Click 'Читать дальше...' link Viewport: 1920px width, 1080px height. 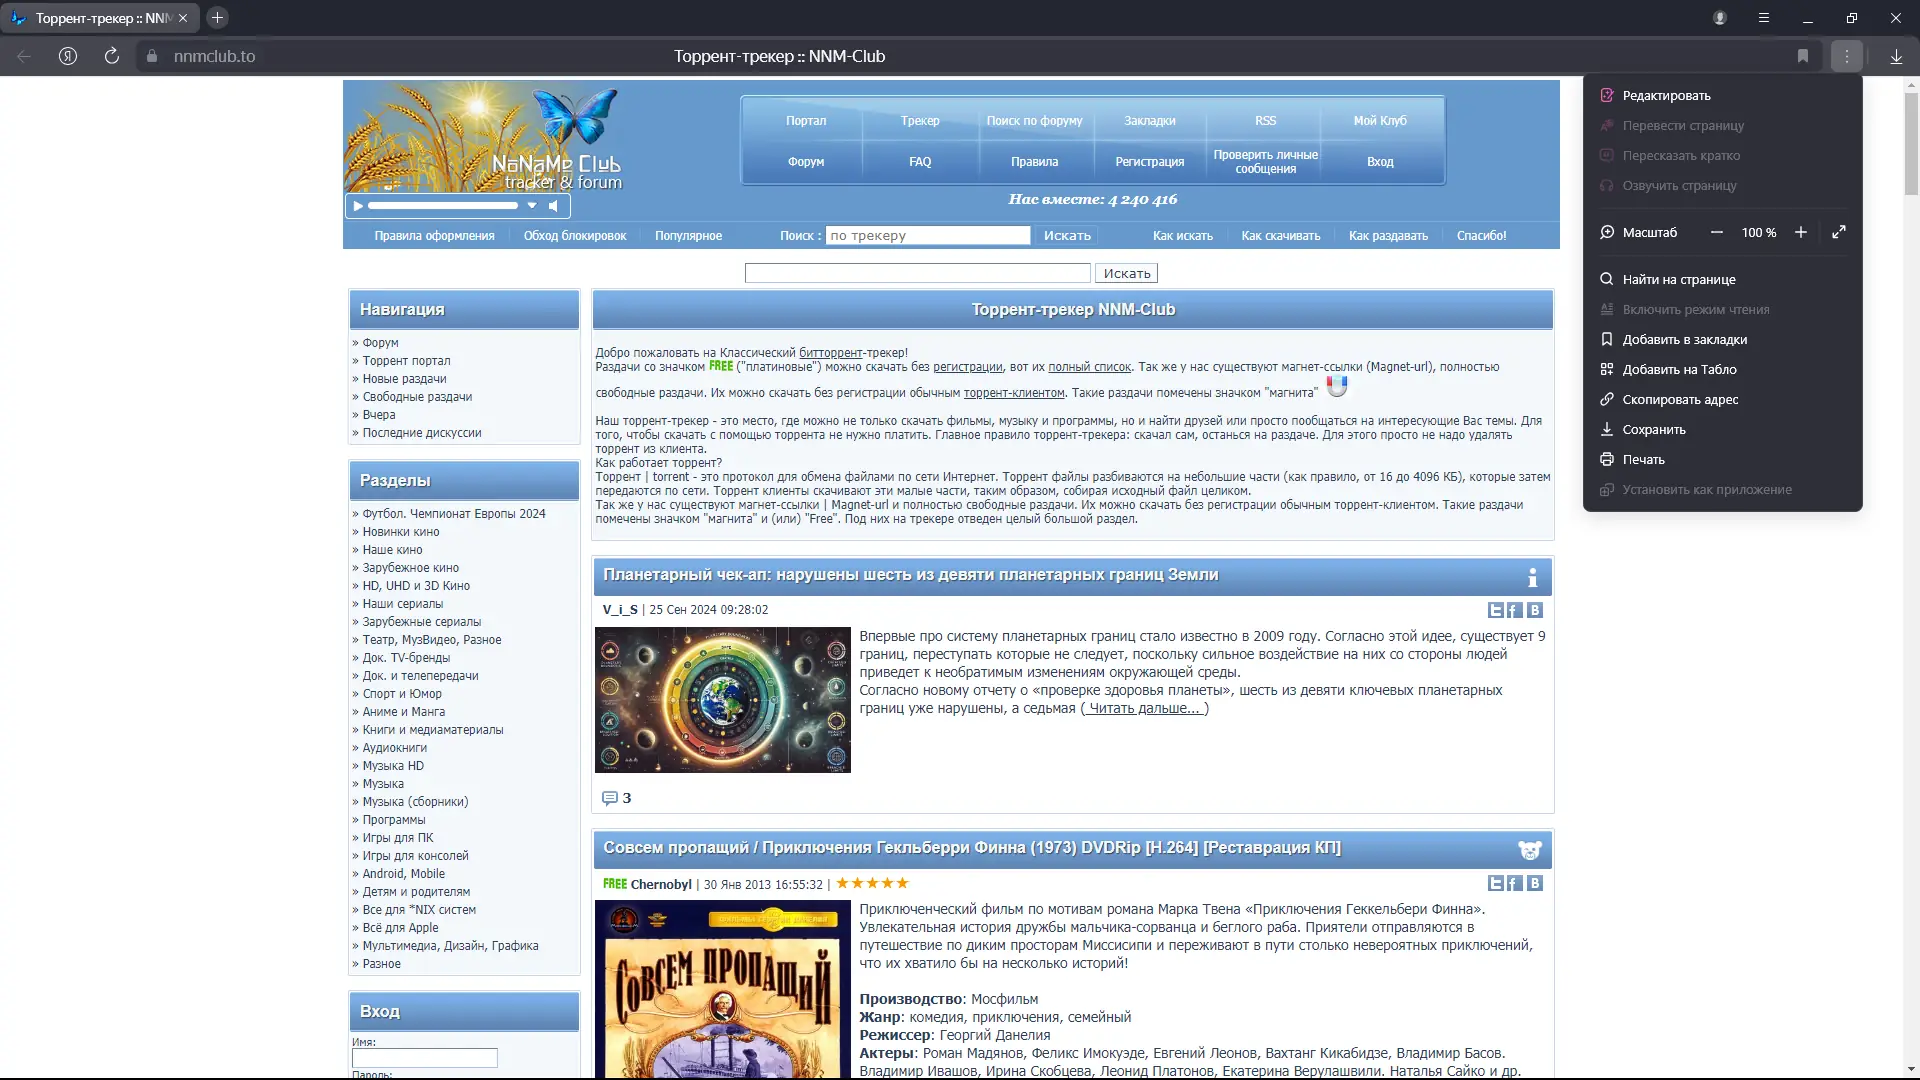(x=1144, y=708)
